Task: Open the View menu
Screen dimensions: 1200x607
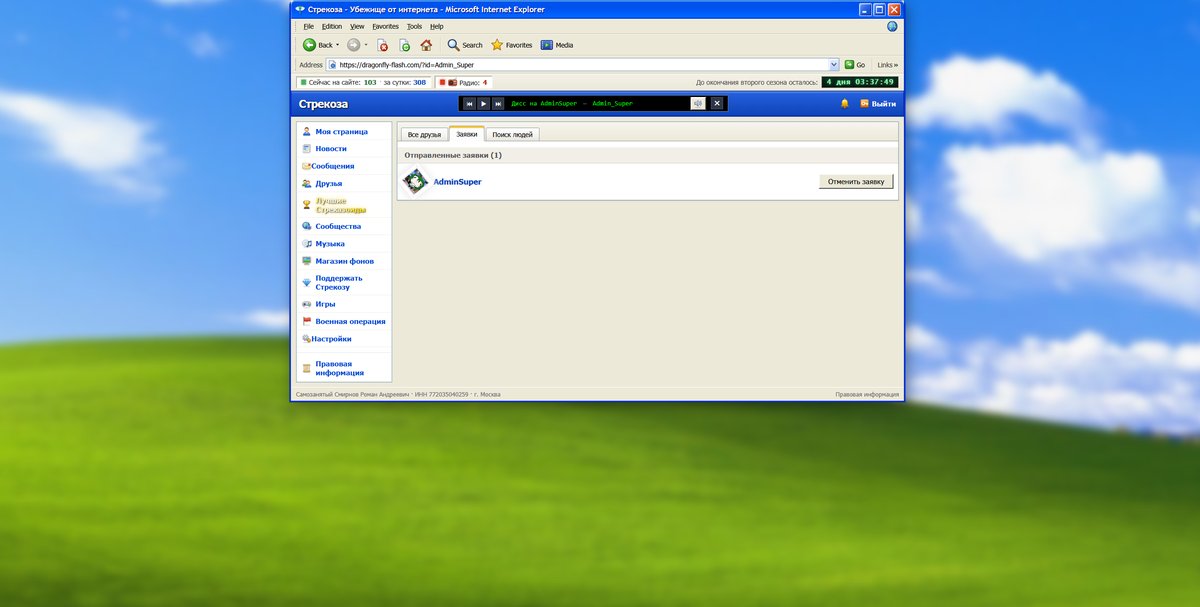Action: (x=357, y=26)
